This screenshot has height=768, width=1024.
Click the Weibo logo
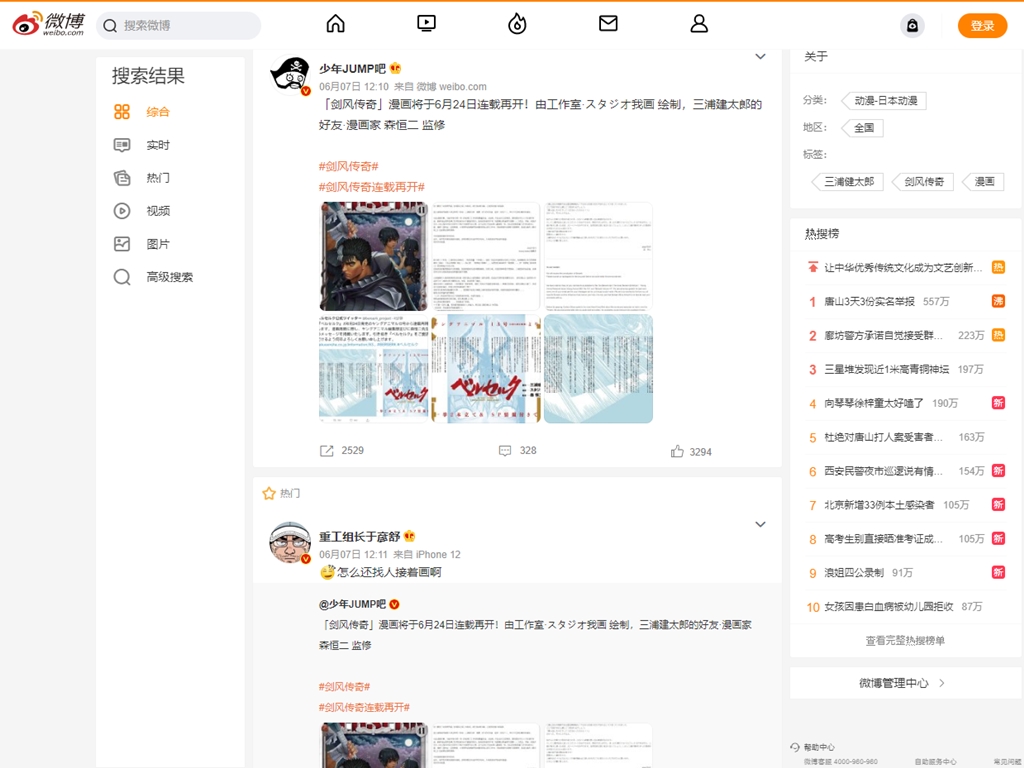pos(48,24)
